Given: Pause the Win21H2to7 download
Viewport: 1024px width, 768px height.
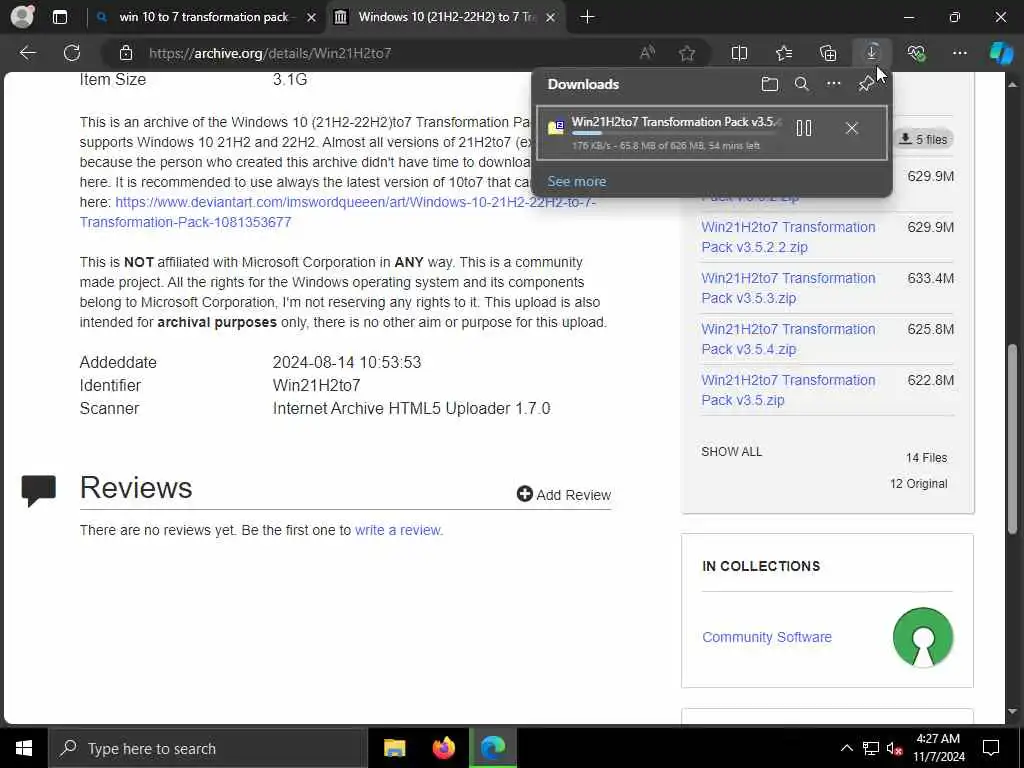Looking at the screenshot, I should coord(804,128).
